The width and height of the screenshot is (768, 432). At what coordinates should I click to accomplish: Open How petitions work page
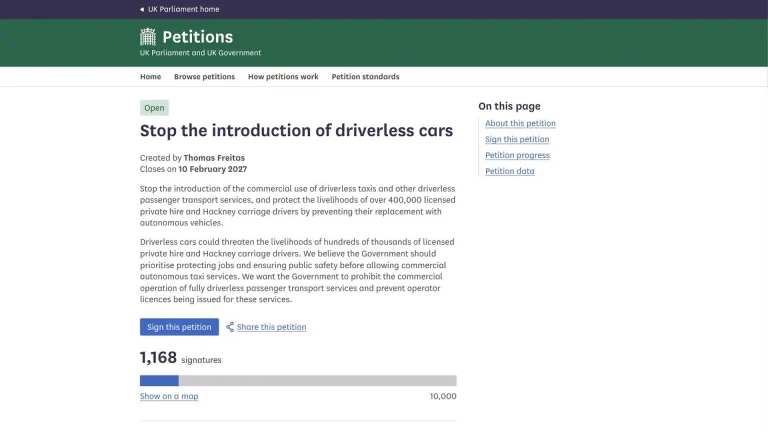click(283, 77)
